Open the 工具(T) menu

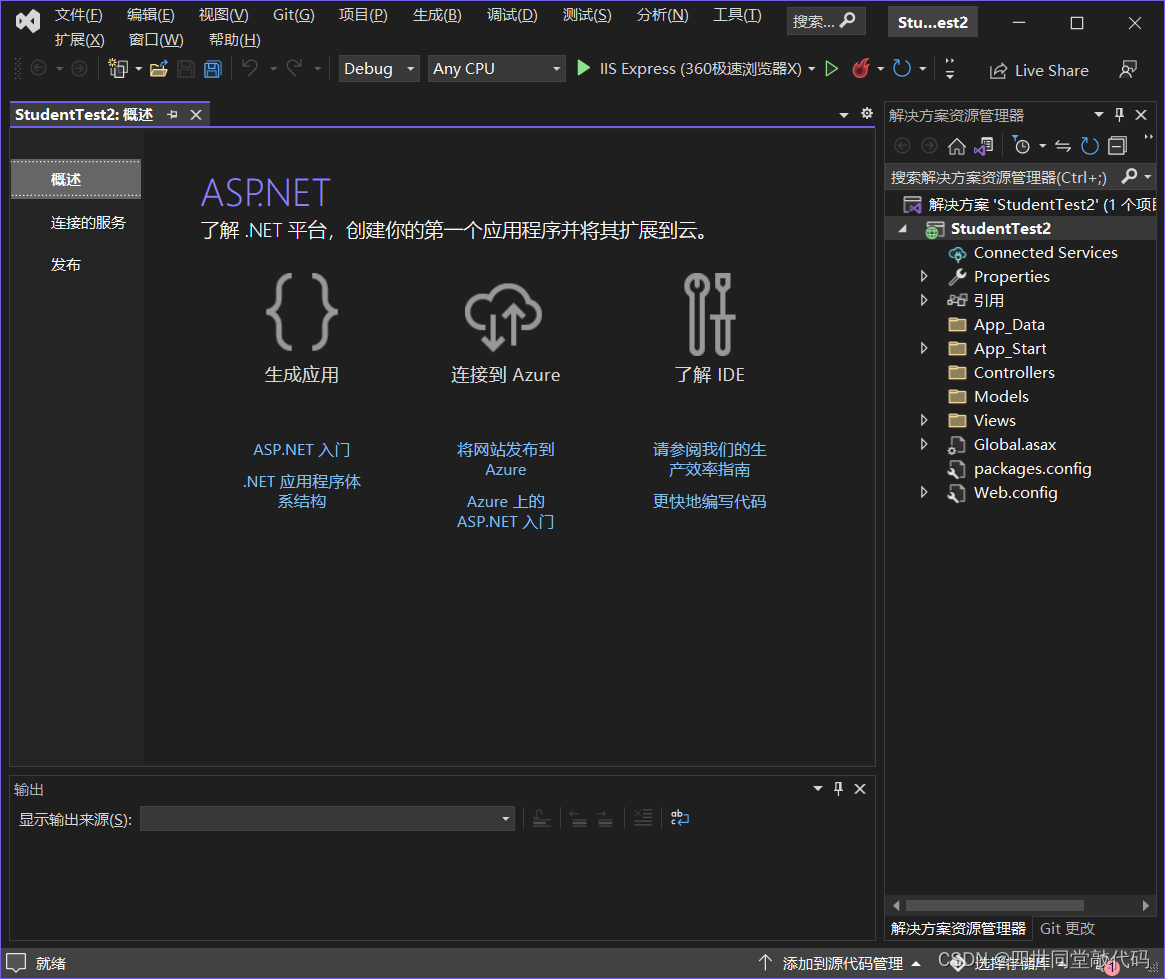737,15
